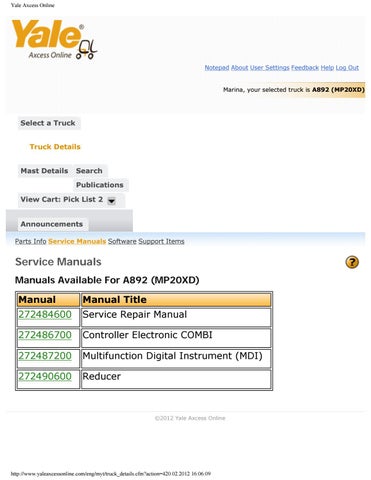The width and height of the screenshot is (371, 480).
Task: Select the Service Manuals tab
Action: (77, 241)
